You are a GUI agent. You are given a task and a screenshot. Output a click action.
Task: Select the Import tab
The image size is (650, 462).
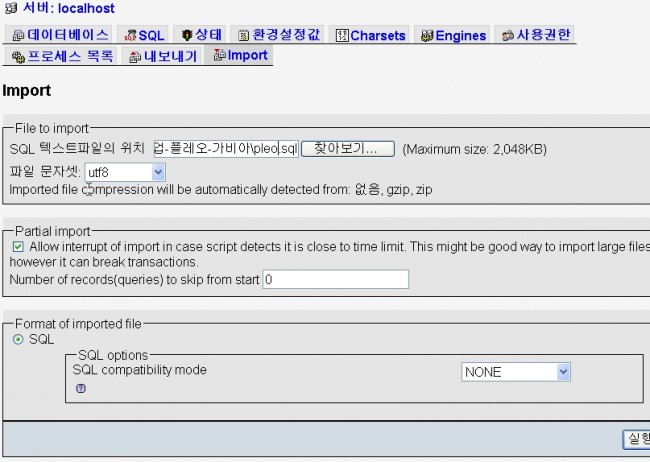point(238,55)
